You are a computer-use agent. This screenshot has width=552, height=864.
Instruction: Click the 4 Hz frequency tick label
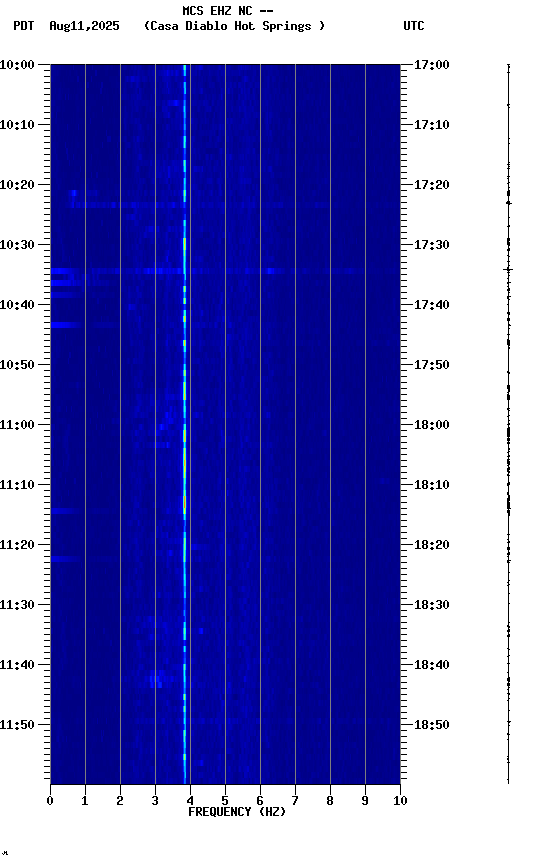[x=190, y=801]
